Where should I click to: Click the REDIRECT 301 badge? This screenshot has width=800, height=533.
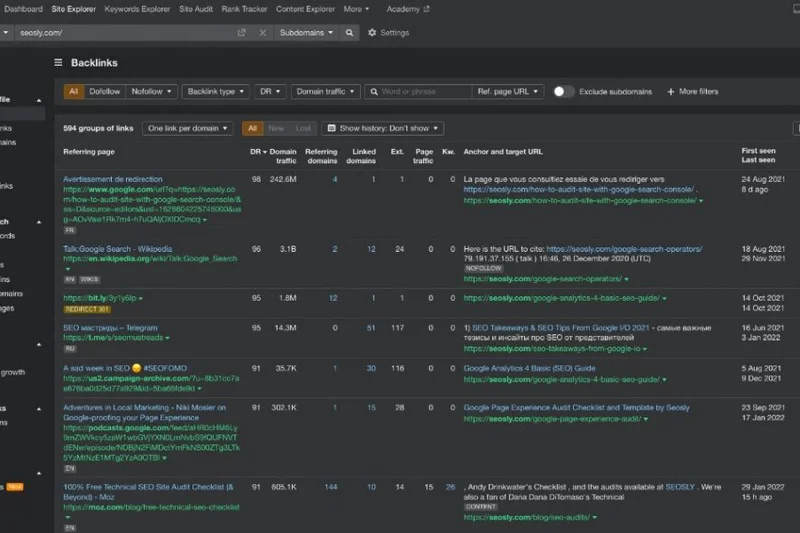point(87,309)
